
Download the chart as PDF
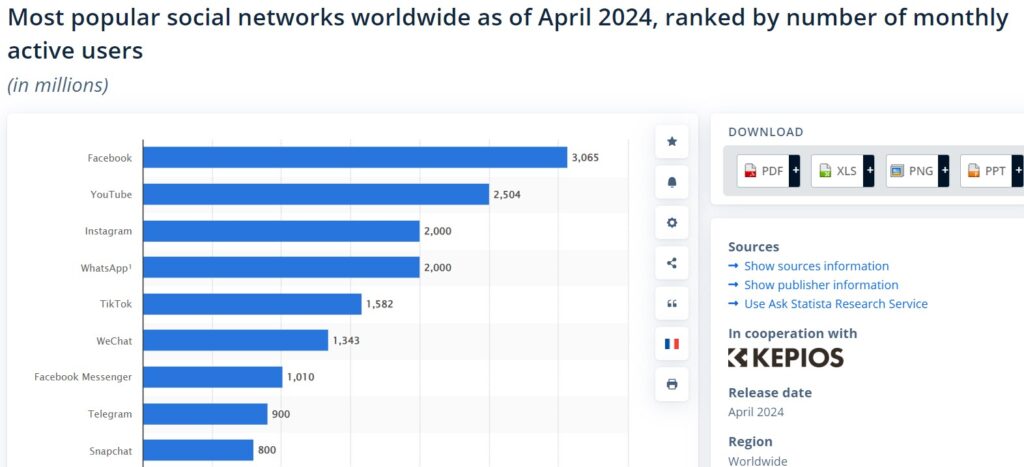[x=763, y=171]
